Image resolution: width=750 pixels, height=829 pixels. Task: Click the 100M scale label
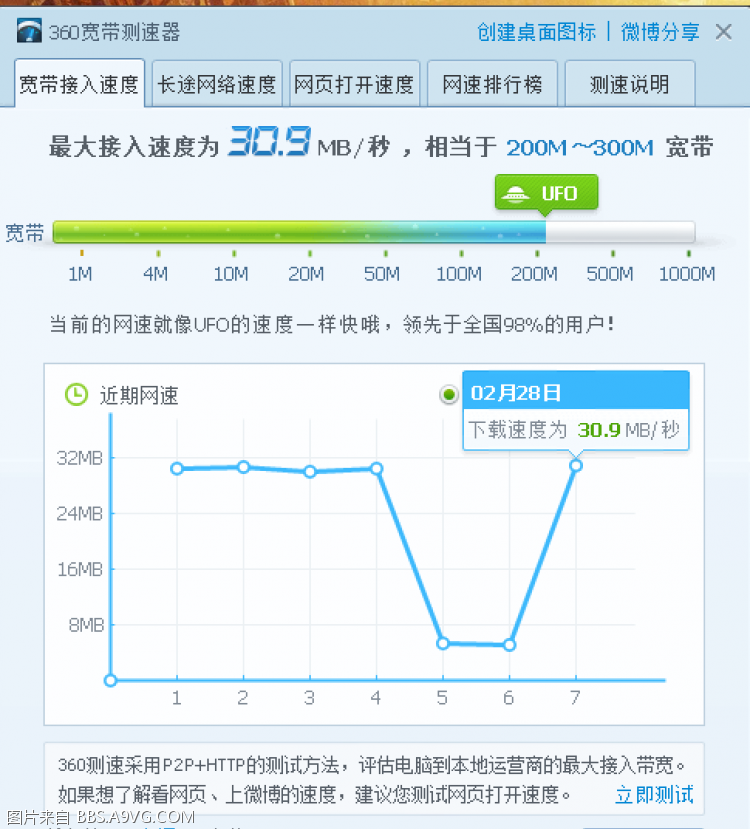[459, 274]
